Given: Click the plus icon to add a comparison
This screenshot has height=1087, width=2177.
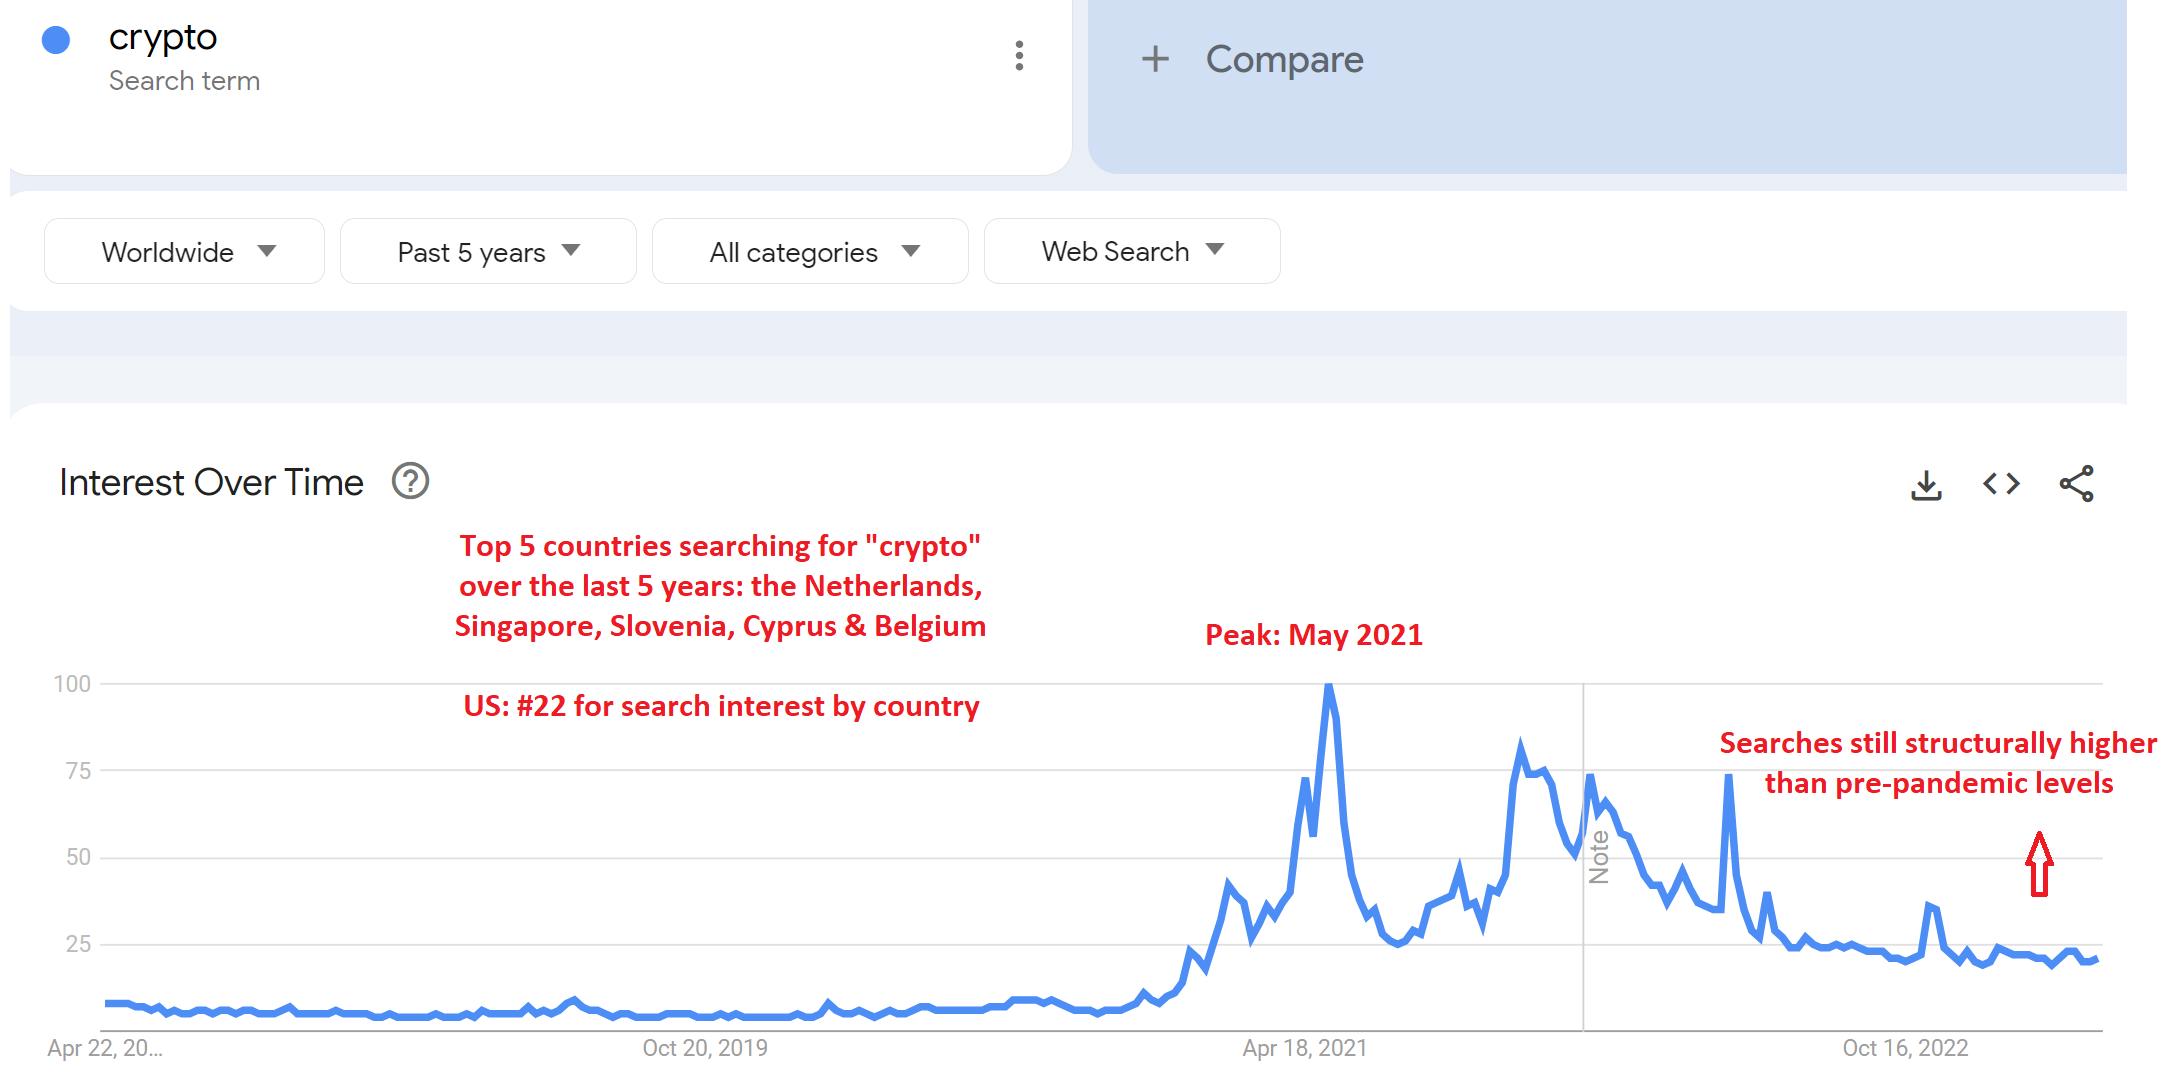Looking at the screenshot, I should 1155,59.
